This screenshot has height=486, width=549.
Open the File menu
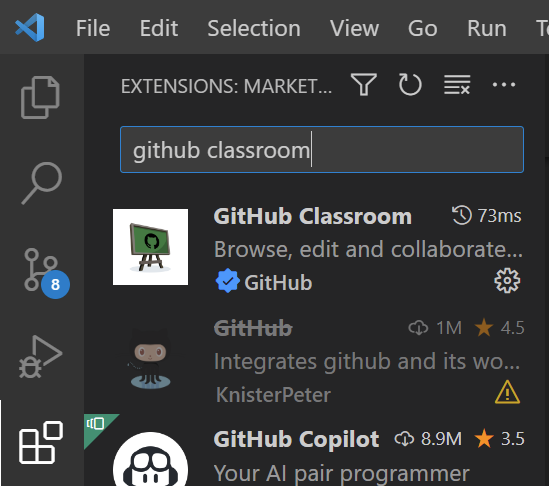pos(93,28)
